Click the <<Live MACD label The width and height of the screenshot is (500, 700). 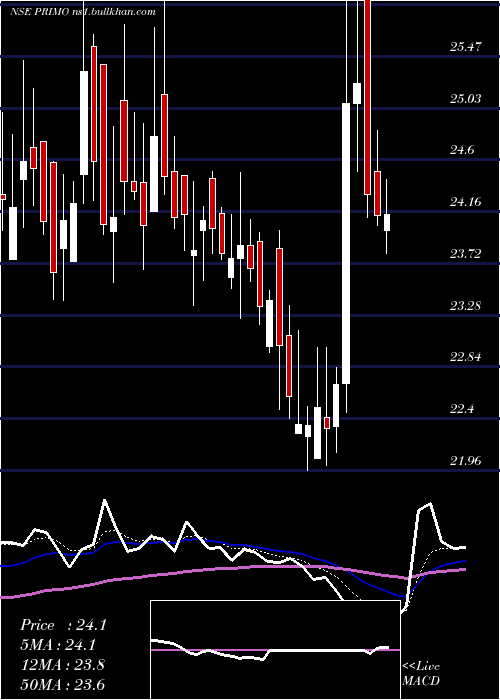(x=421, y=673)
